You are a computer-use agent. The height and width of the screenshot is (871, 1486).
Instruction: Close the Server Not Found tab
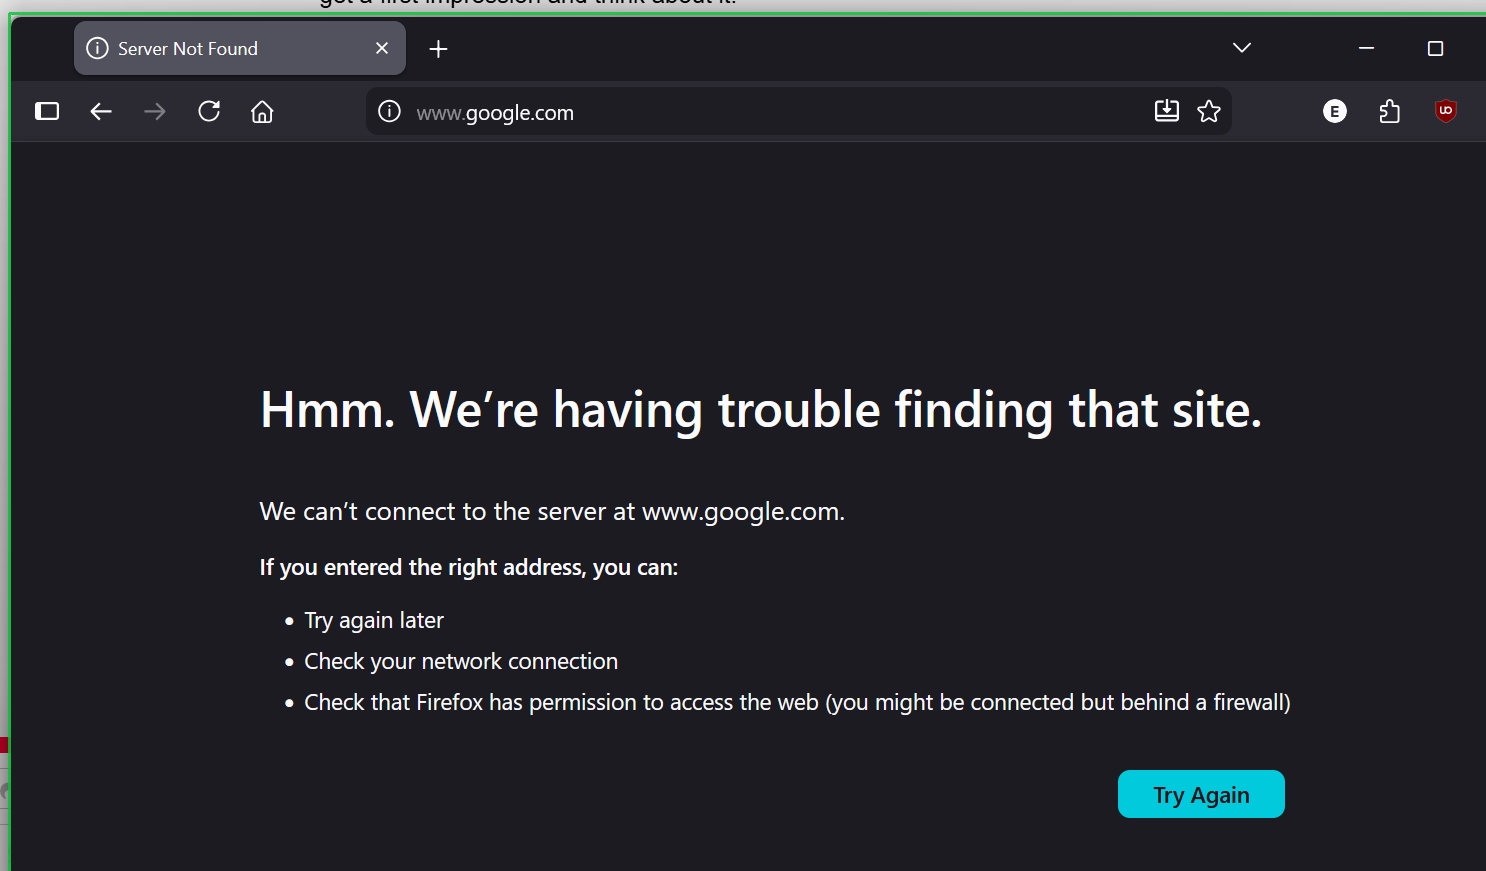pyautogui.click(x=382, y=48)
